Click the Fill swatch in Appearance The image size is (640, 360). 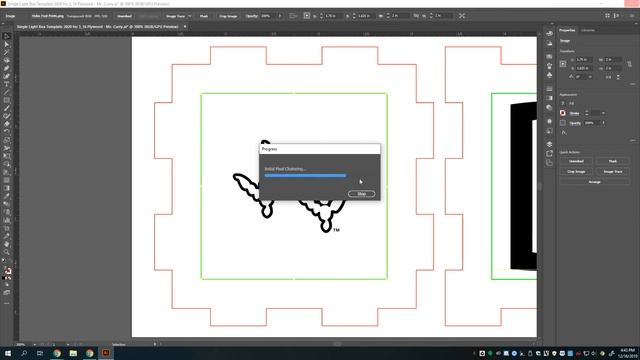(x=563, y=103)
